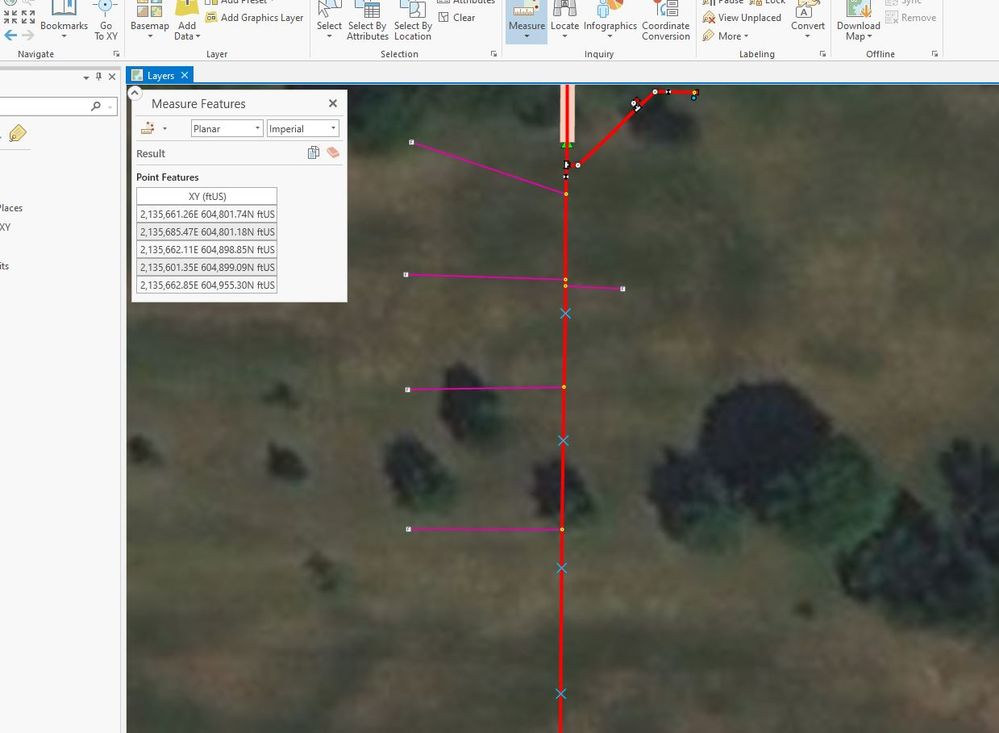The image size is (999, 733).
Task: Select row 2,135,662.85E 604,955.30N
Action: point(207,286)
